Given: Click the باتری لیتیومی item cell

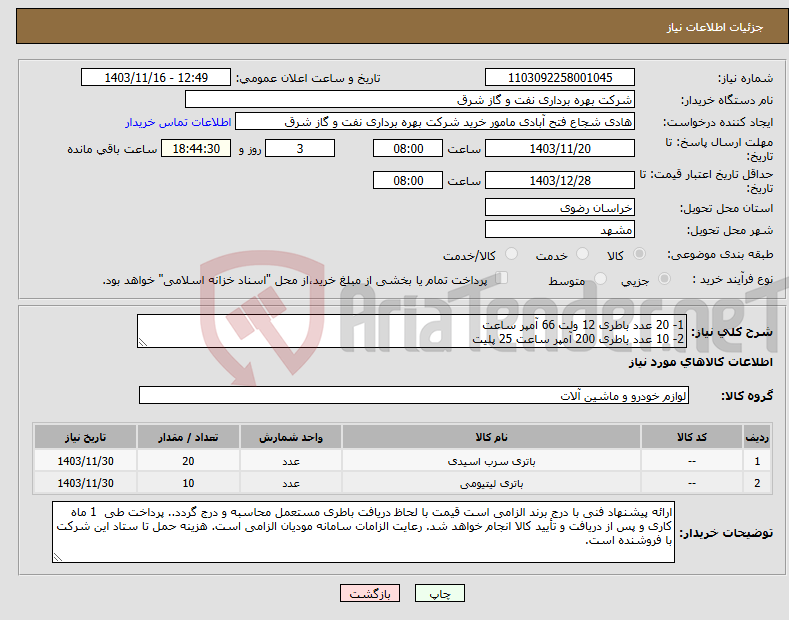Looking at the screenshot, I should click(491, 483).
